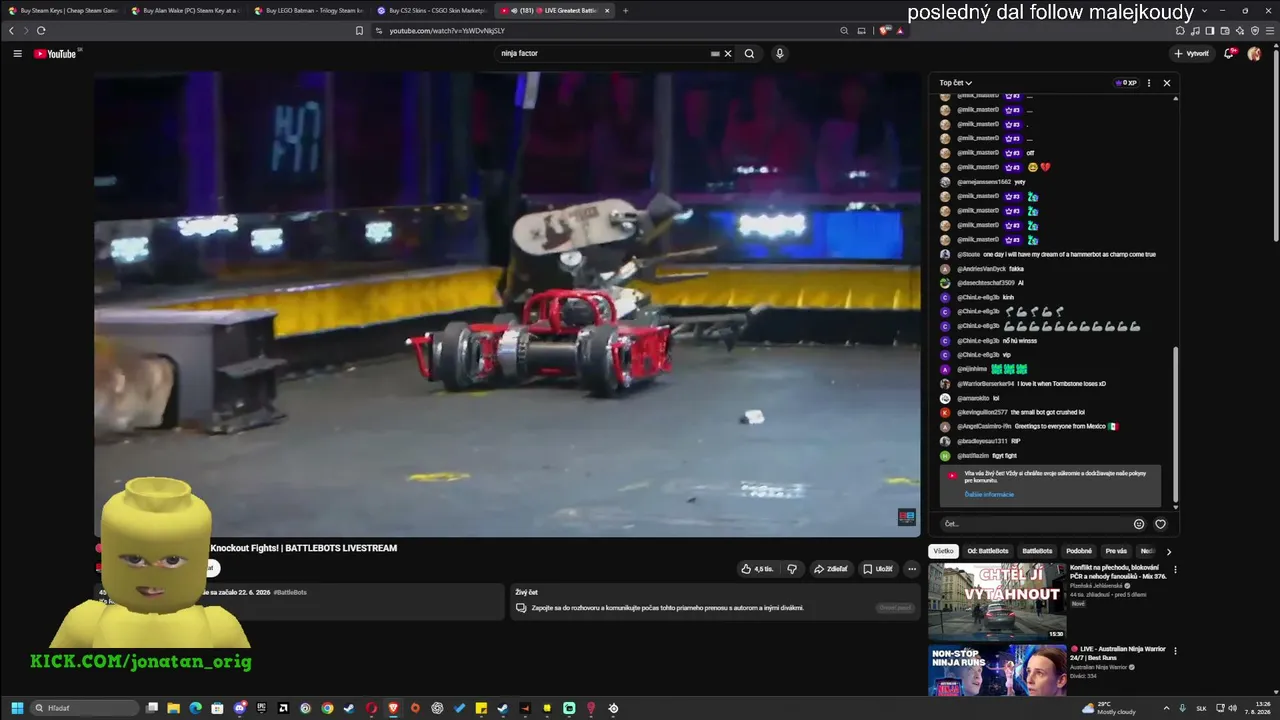Select the 'Pre vás' filter chip
Image resolution: width=1280 pixels, height=720 pixels.
click(x=1116, y=551)
